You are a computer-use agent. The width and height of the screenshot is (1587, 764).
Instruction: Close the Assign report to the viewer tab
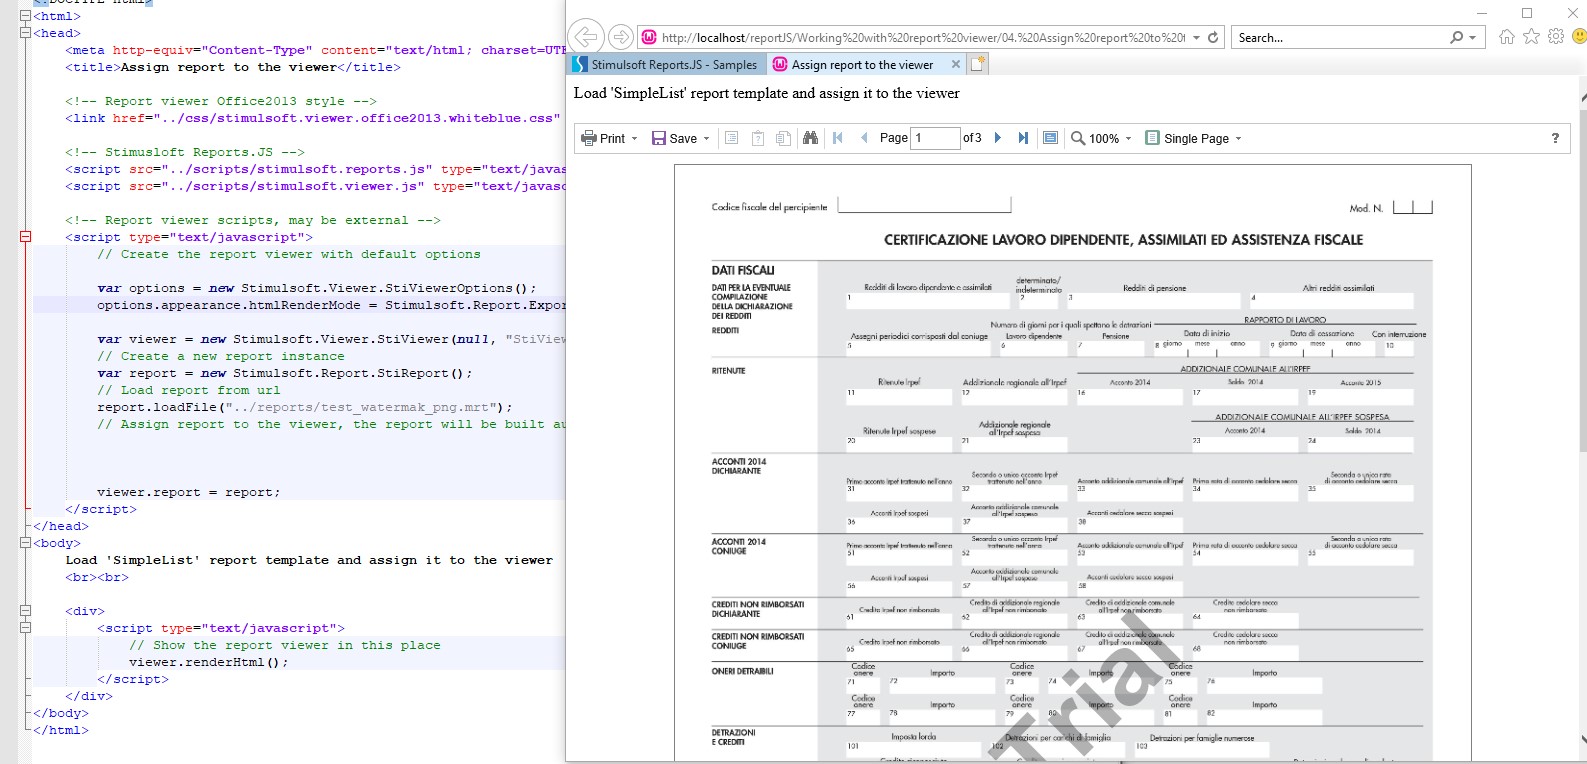tap(956, 64)
